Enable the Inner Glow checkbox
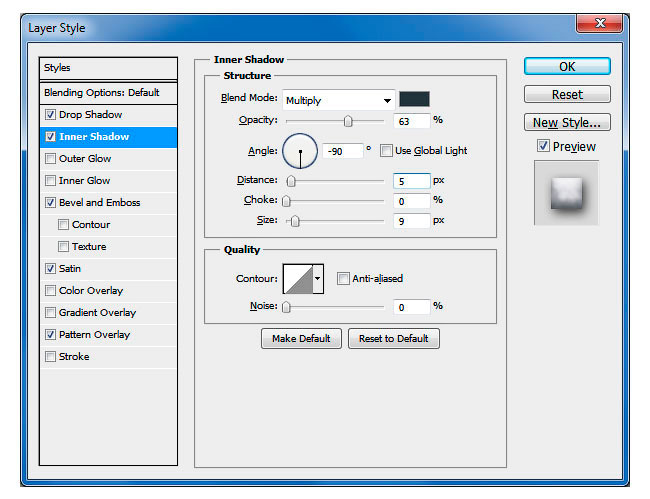Viewport: 650px width, 499px height. click(50, 180)
